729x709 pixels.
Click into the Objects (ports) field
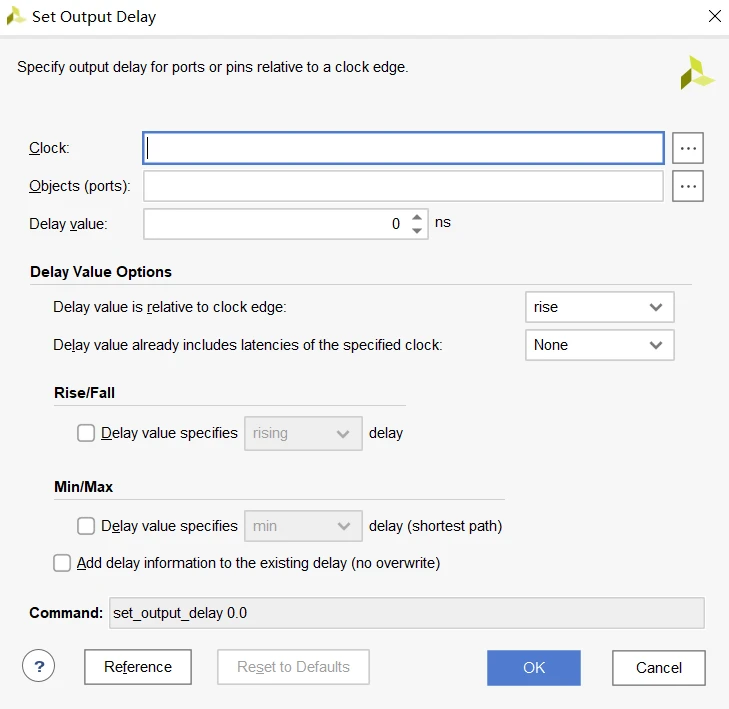tap(403, 186)
